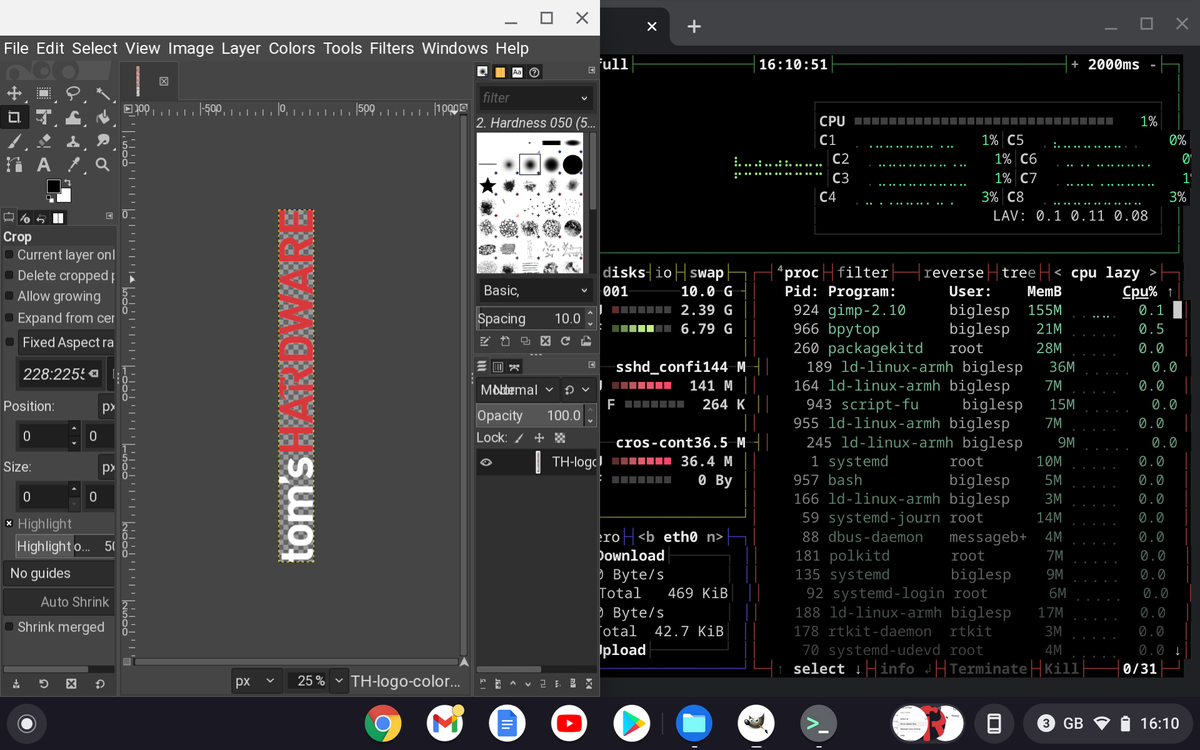The height and width of the screenshot is (750, 1200).
Task: Pick the Color Picker eyedropper tool
Action: (74, 165)
